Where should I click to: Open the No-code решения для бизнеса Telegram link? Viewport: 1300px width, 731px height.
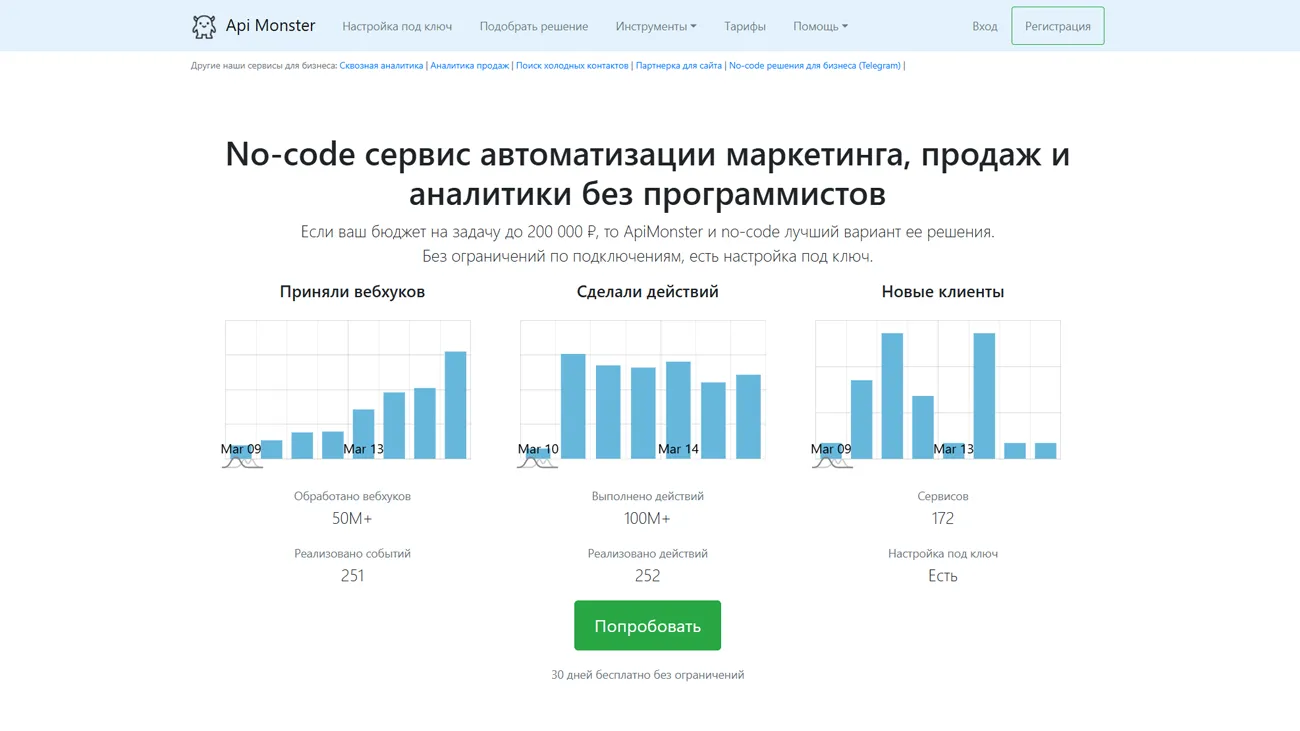[x=813, y=64]
